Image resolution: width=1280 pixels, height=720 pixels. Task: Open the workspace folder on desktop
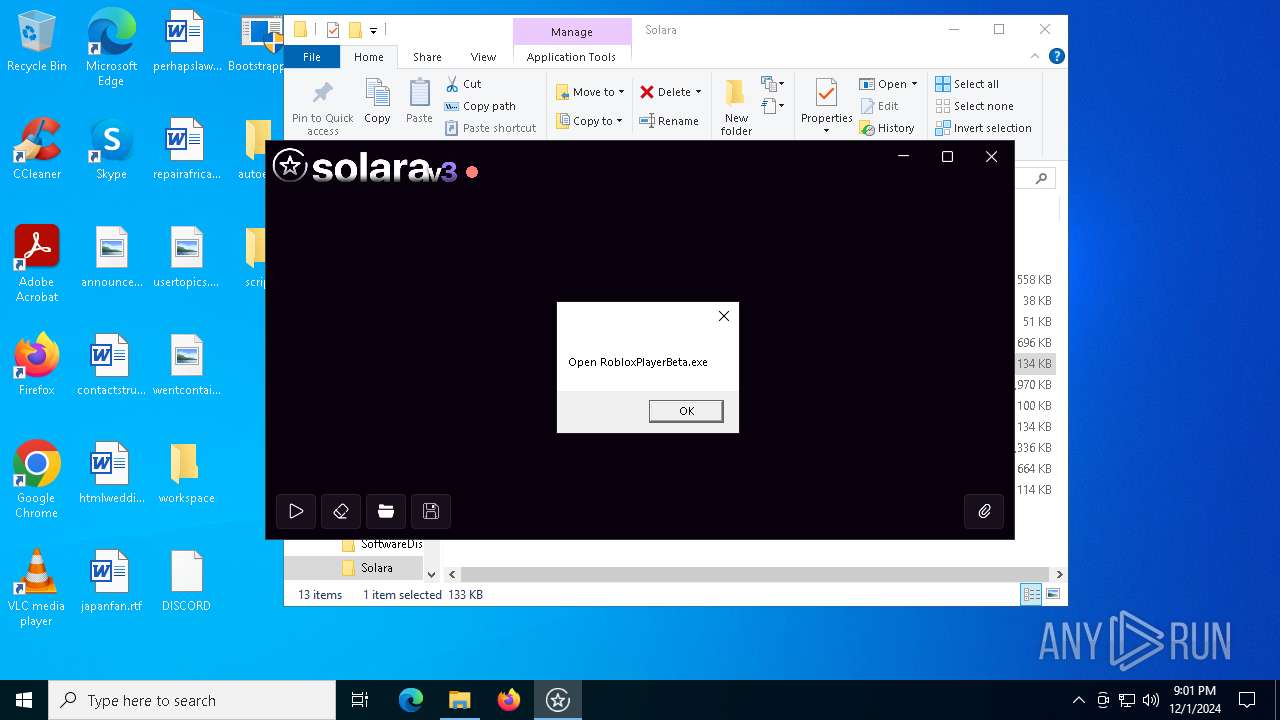coord(186,473)
